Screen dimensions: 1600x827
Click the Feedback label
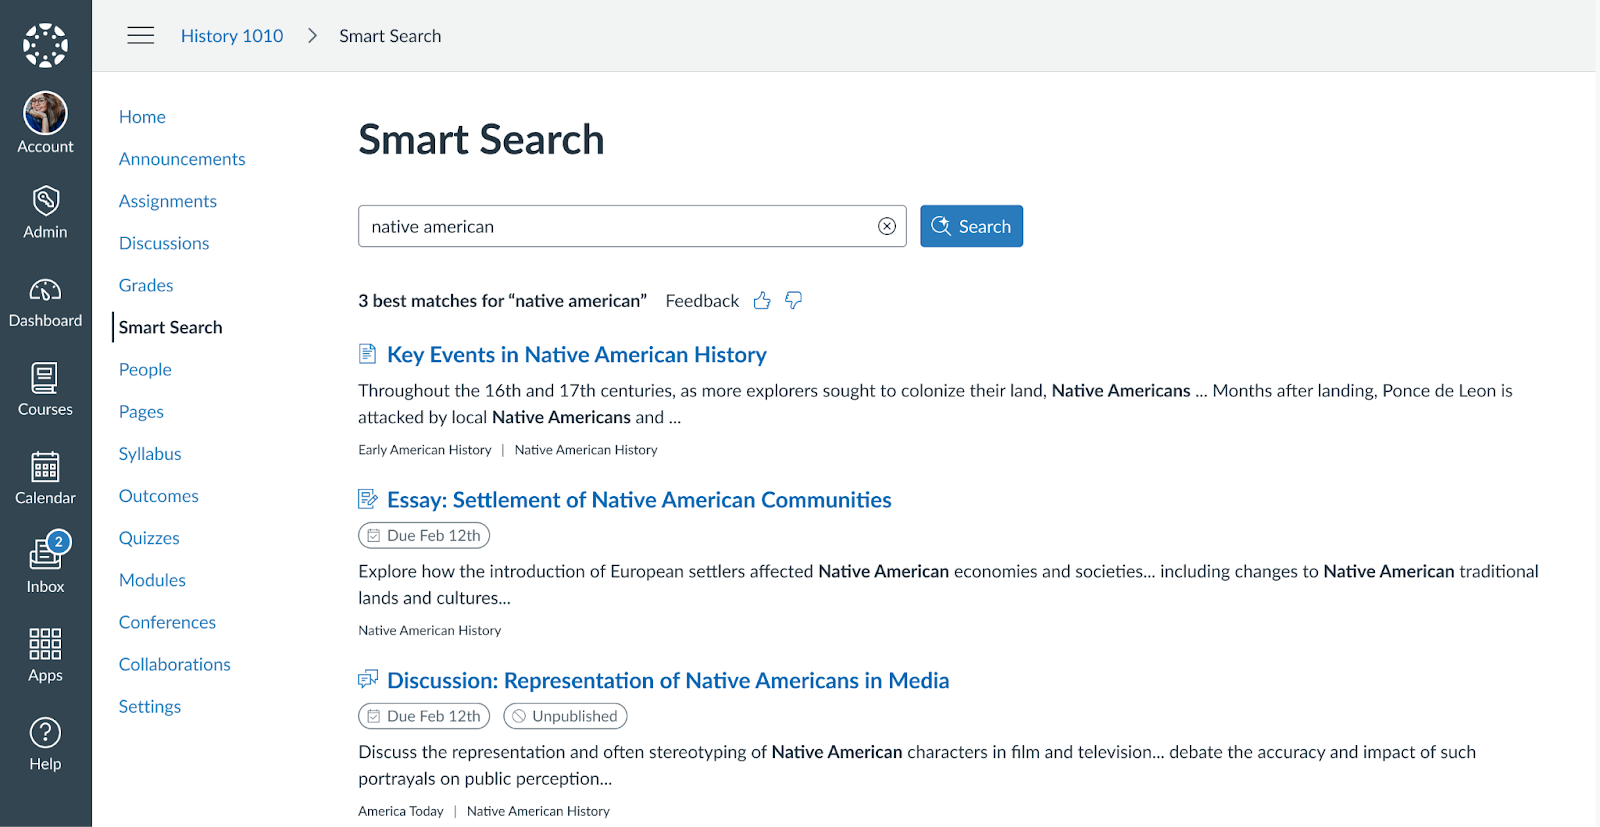point(702,301)
